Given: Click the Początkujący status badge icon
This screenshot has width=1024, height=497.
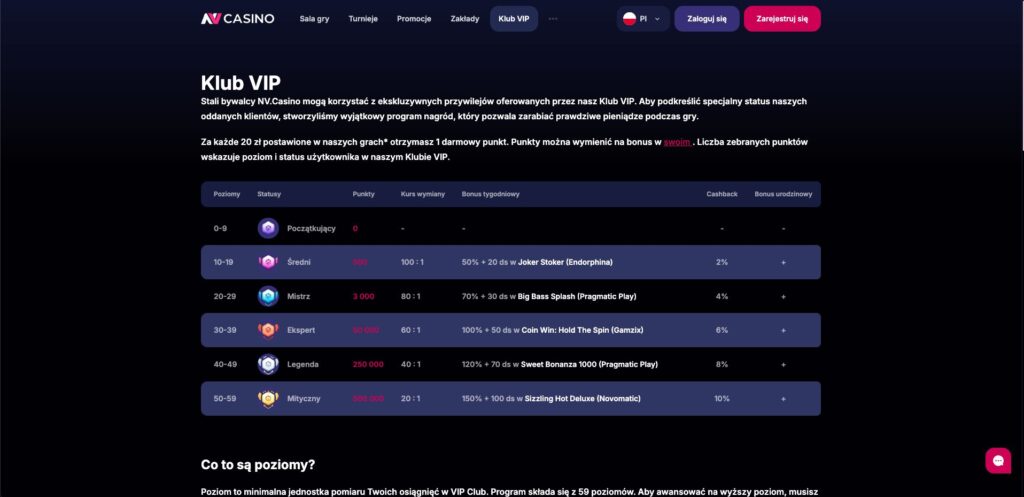Looking at the screenshot, I should pos(268,228).
